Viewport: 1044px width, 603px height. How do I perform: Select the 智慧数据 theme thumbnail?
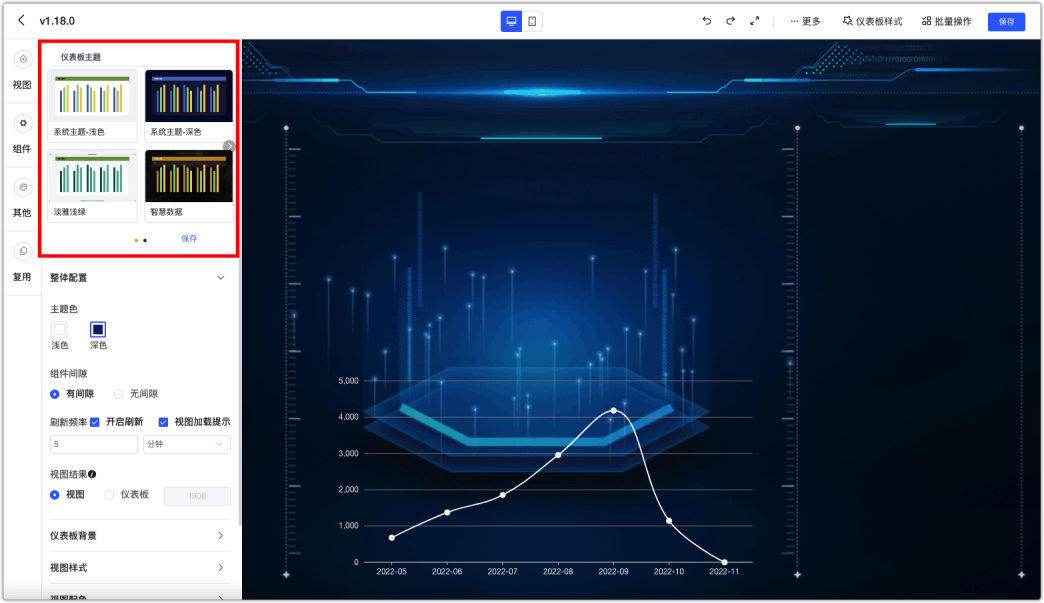tap(189, 185)
